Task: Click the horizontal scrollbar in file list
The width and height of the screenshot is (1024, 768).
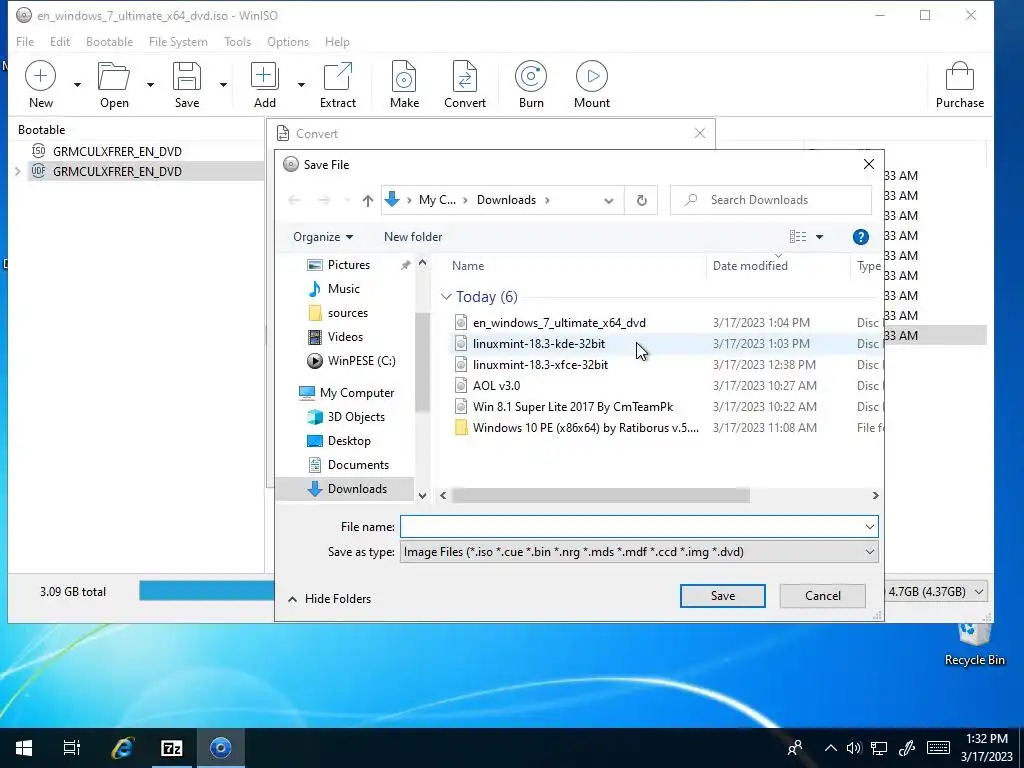Action: click(601, 496)
